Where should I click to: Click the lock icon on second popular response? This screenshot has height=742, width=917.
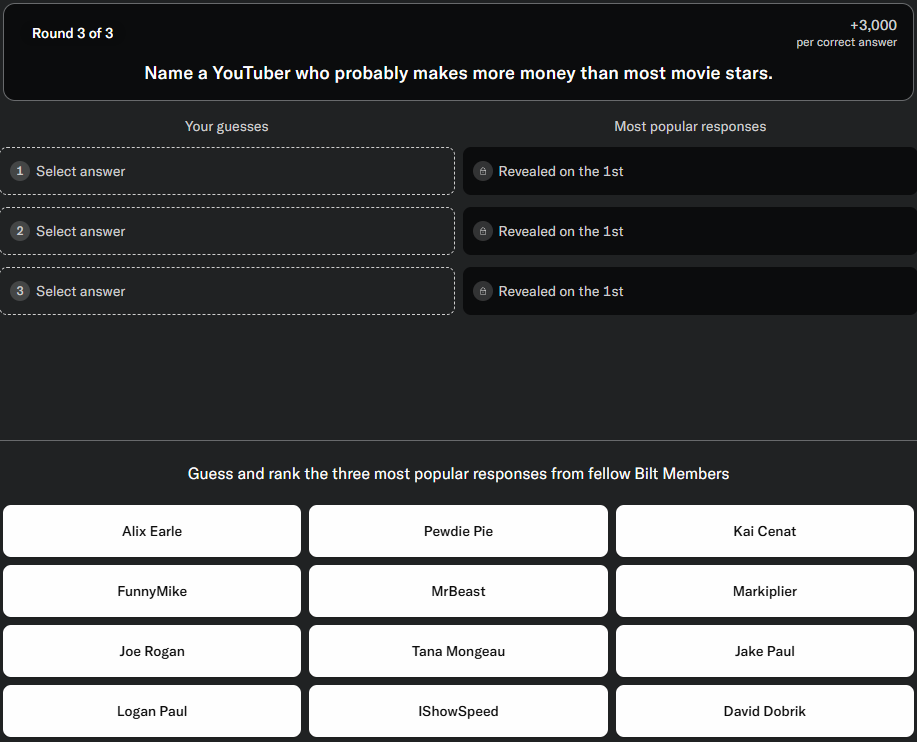click(x=483, y=231)
